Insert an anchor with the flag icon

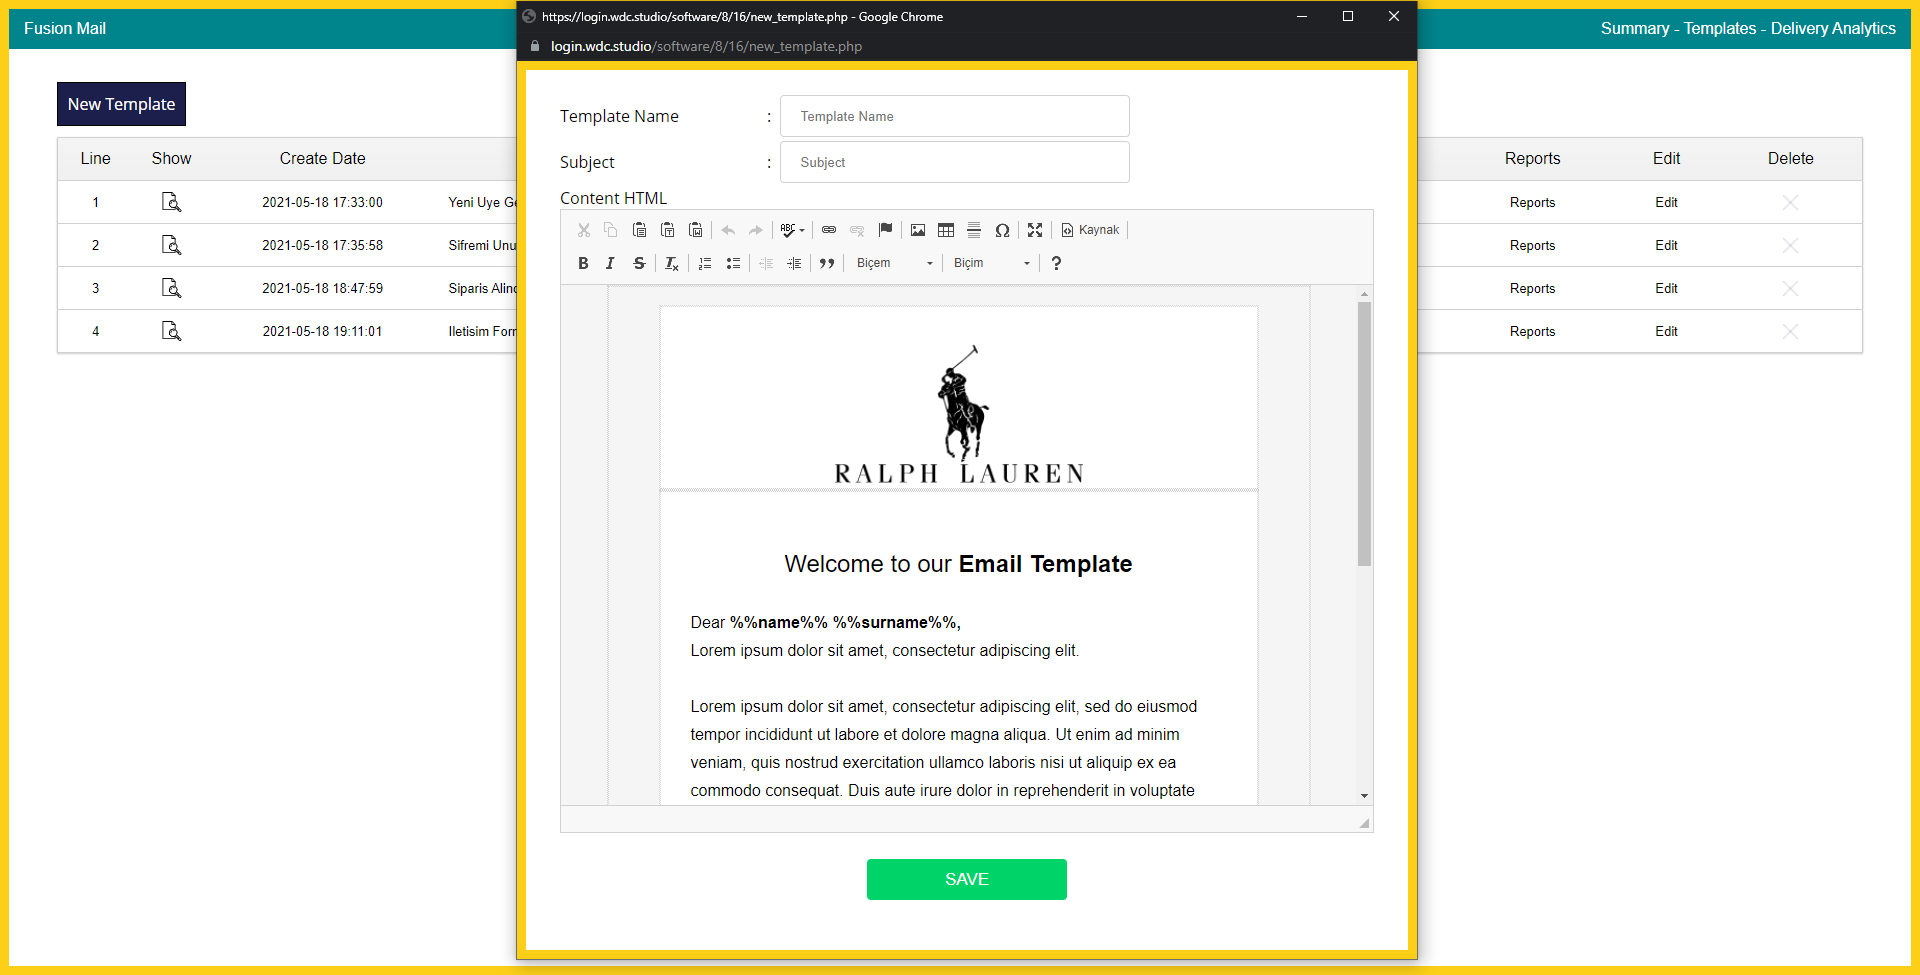click(x=885, y=230)
